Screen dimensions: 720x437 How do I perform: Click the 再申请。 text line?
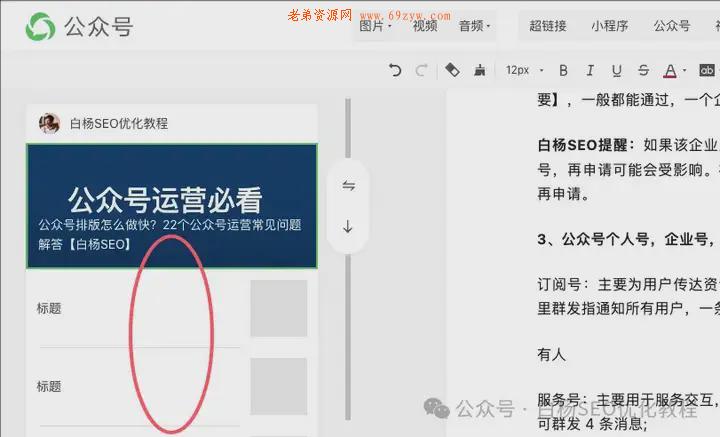click(563, 194)
